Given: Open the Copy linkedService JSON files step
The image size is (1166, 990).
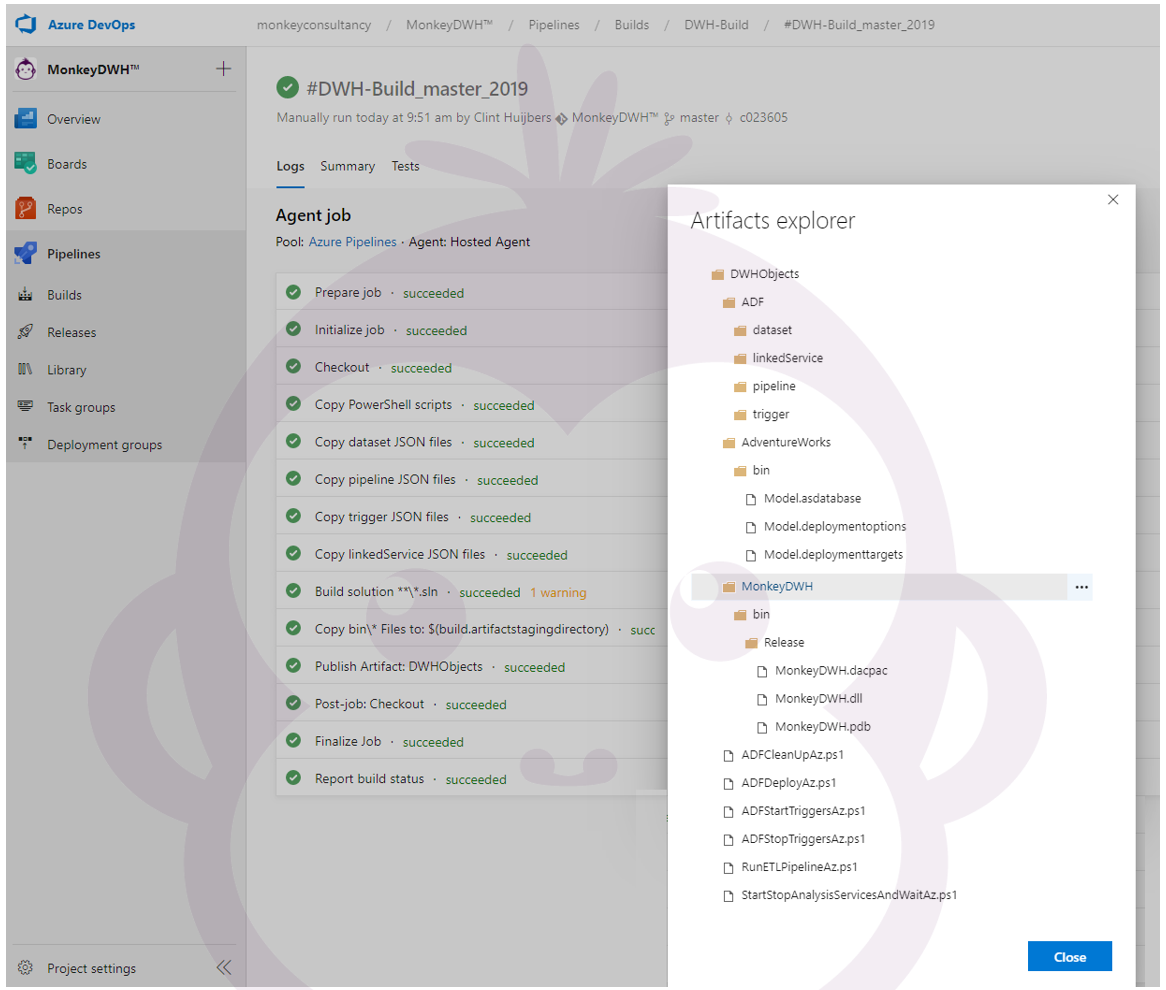Looking at the screenshot, I should (x=400, y=554).
